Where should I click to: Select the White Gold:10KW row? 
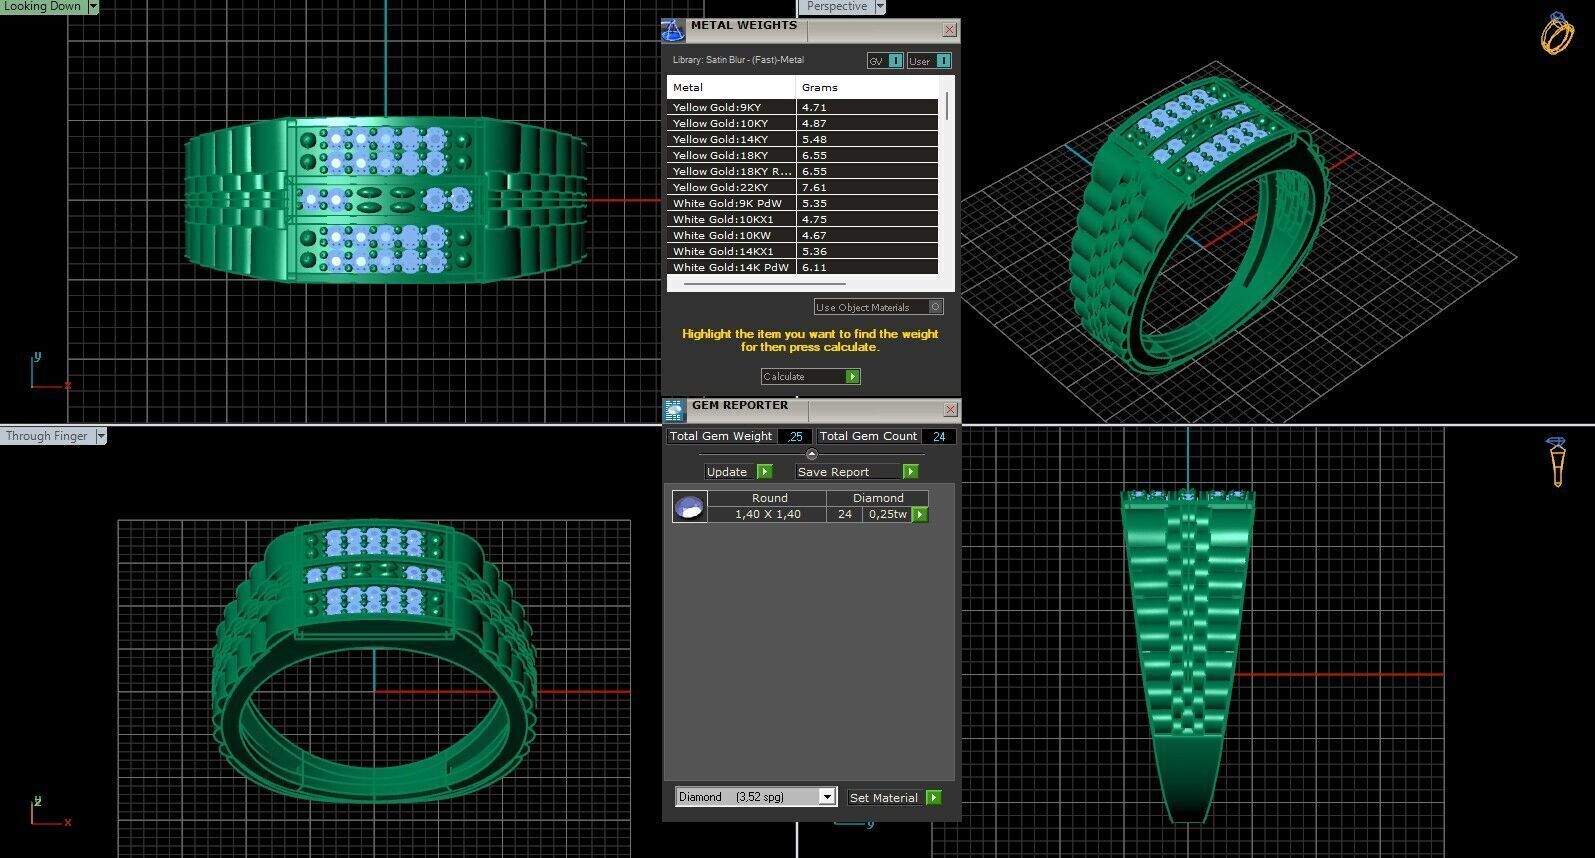803,235
